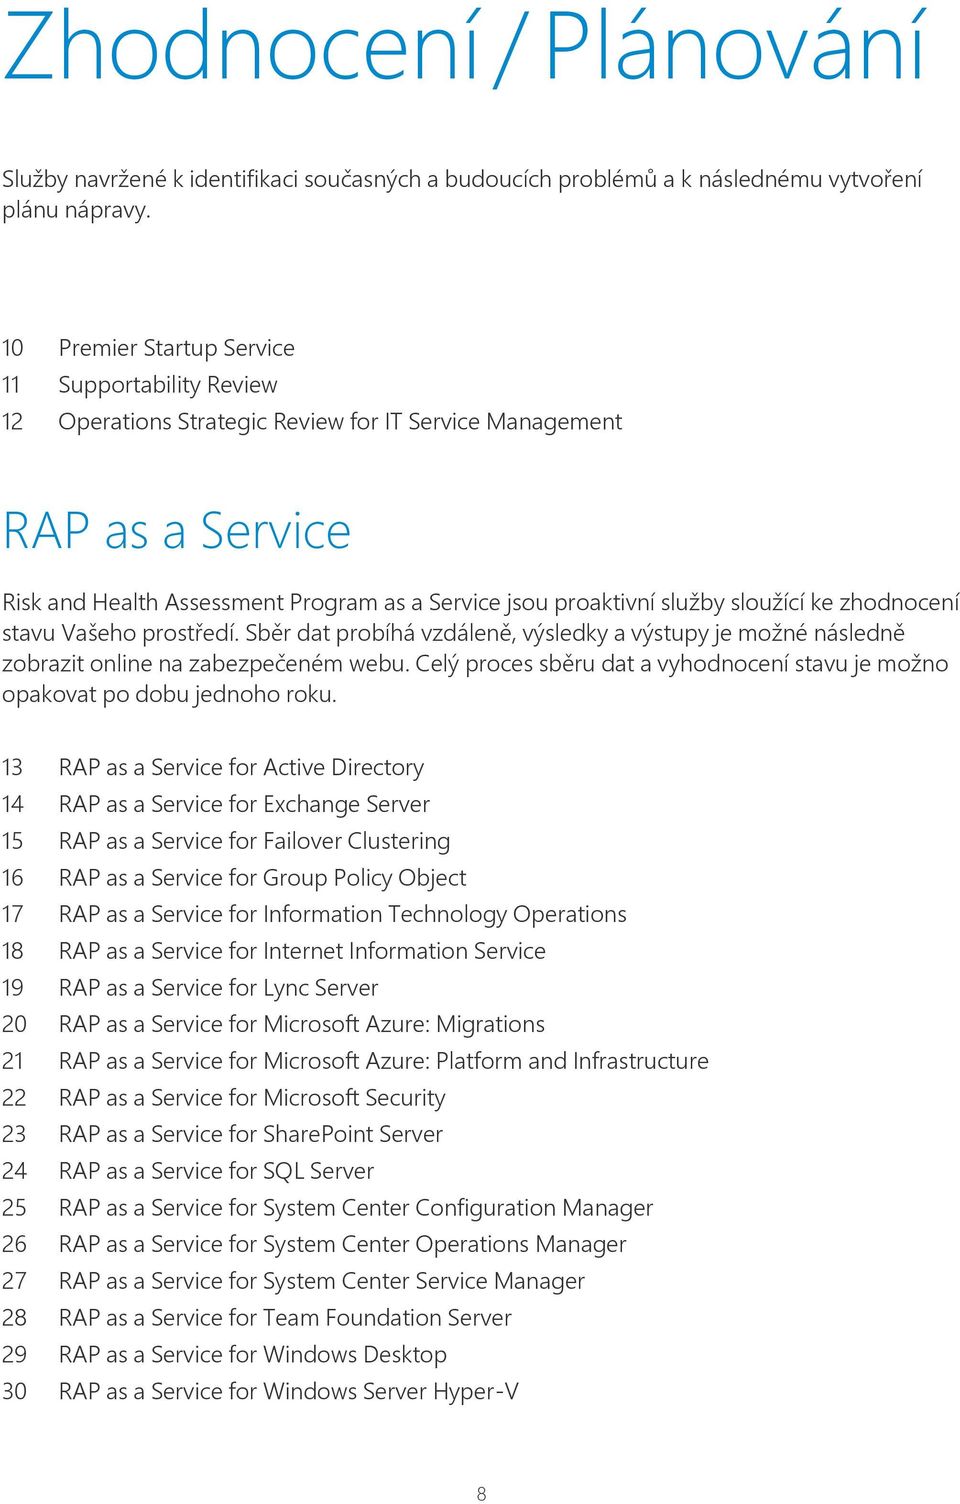Open RAP as a Service for Lync Server
This screenshot has width=960, height=1504.
pyautogui.click(x=219, y=988)
